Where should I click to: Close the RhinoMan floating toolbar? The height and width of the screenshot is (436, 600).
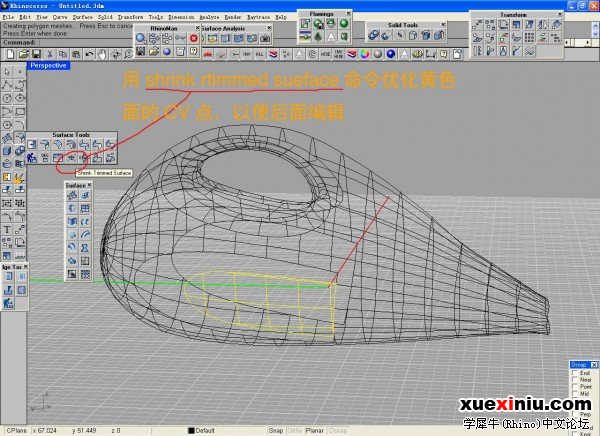click(x=197, y=28)
